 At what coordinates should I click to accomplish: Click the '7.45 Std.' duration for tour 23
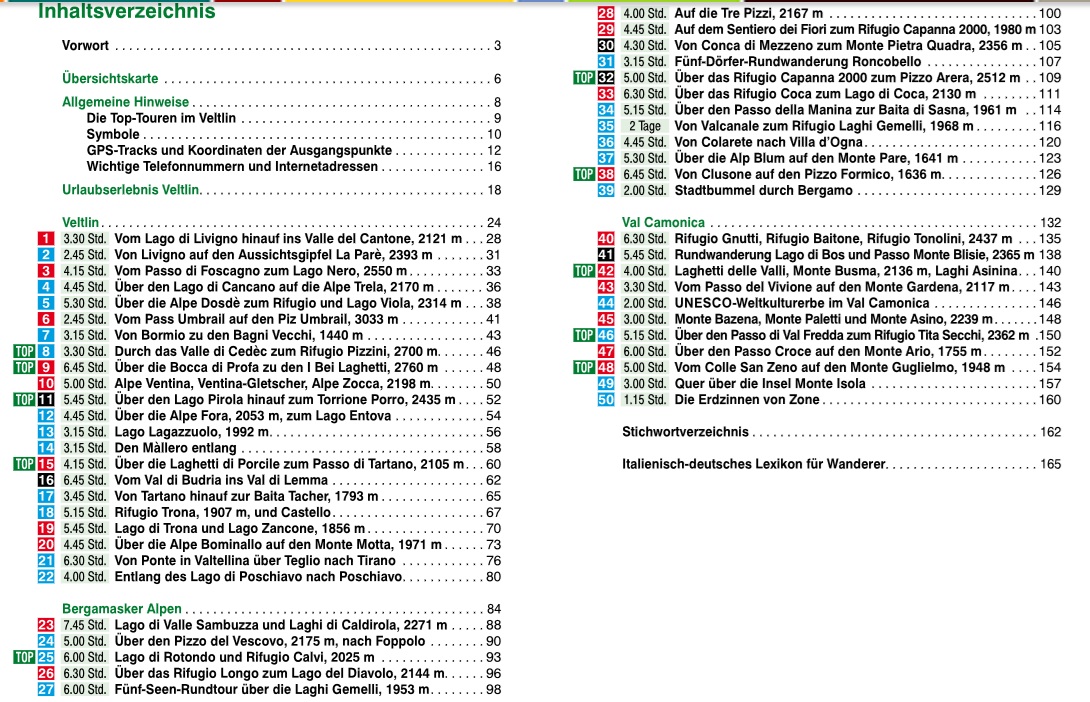coord(84,626)
